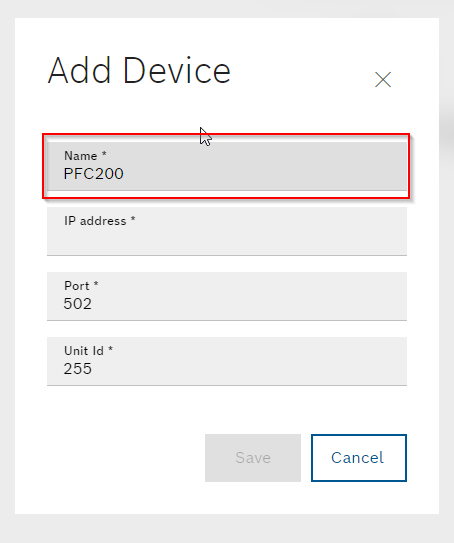Screen dimensions: 454x543
Task: Focus the Name input field
Action: coord(227,166)
